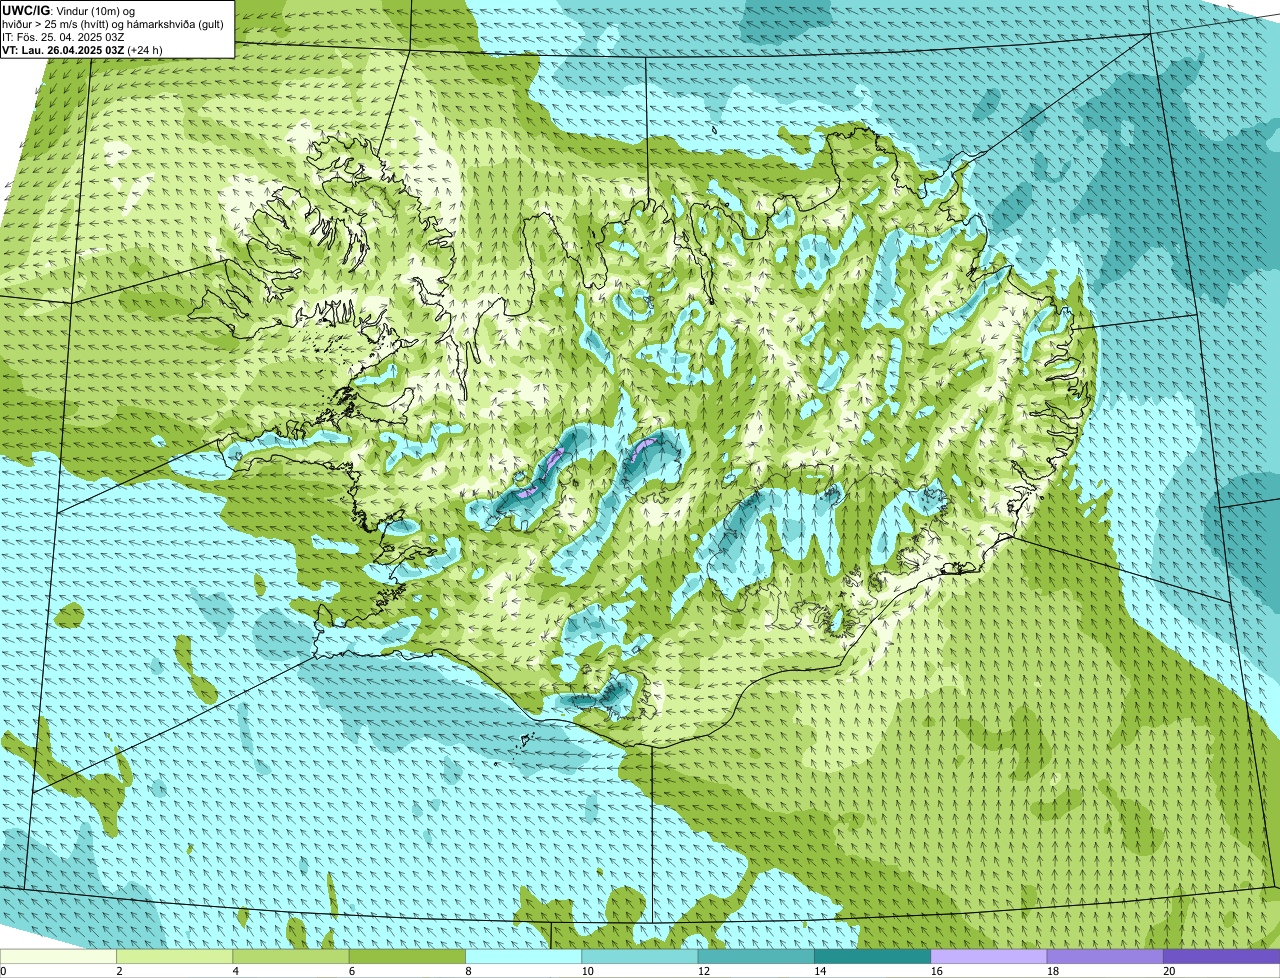Click the pale yellow 0–2 m/s legend swatch

tap(58, 956)
